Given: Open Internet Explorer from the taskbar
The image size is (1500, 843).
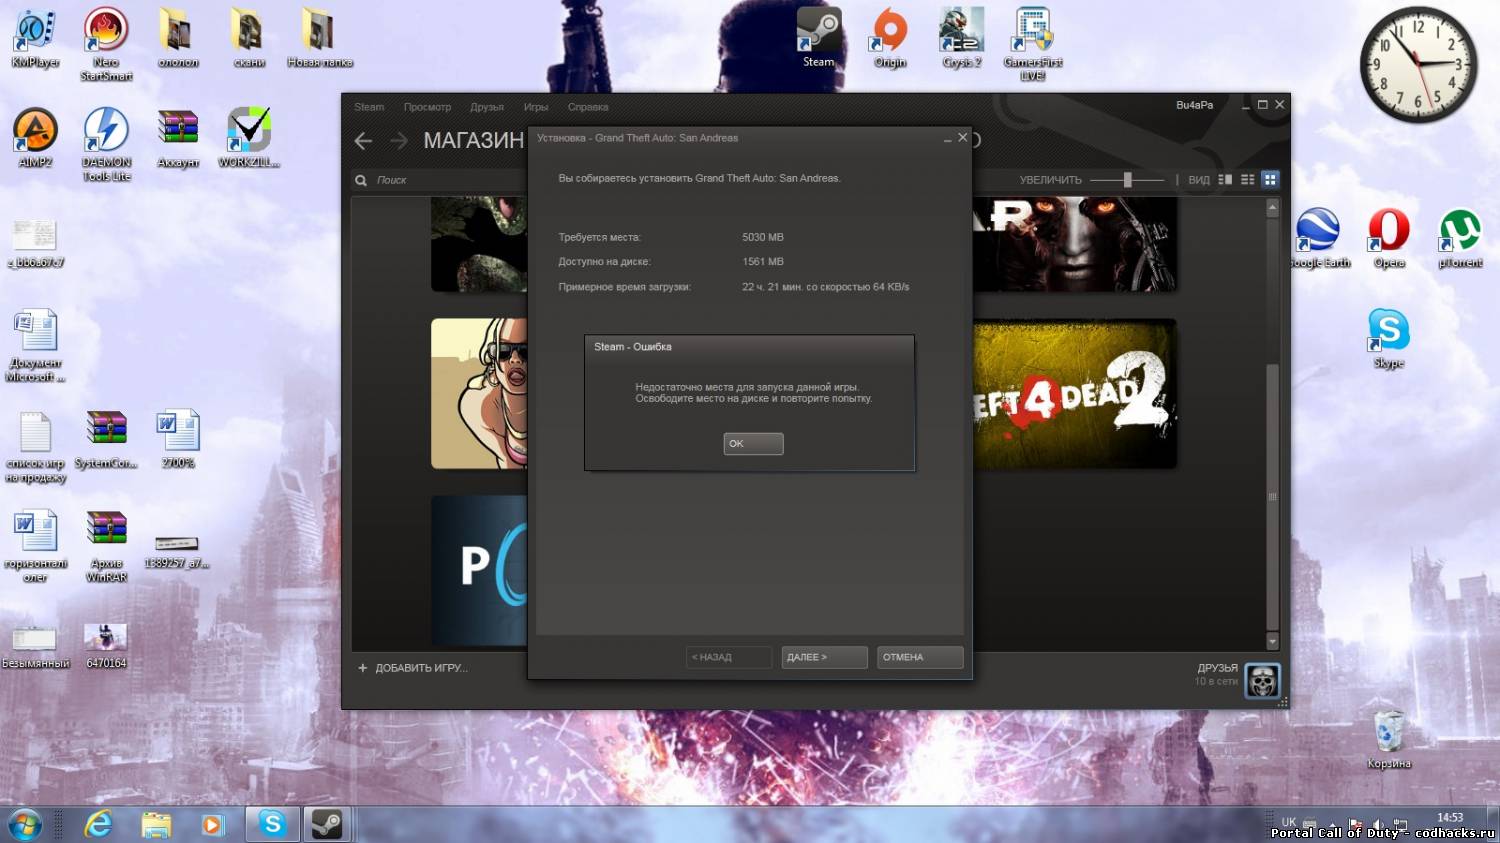Looking at the screenshot, I should pyautogui.click(x=98, y=825).
